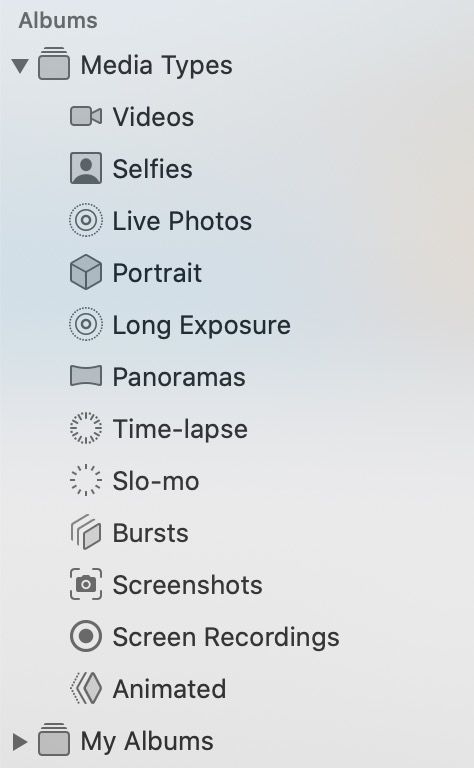Click the Time-lapse dotted circle icon
The image size is (474, 768).
tap(86, 428)
